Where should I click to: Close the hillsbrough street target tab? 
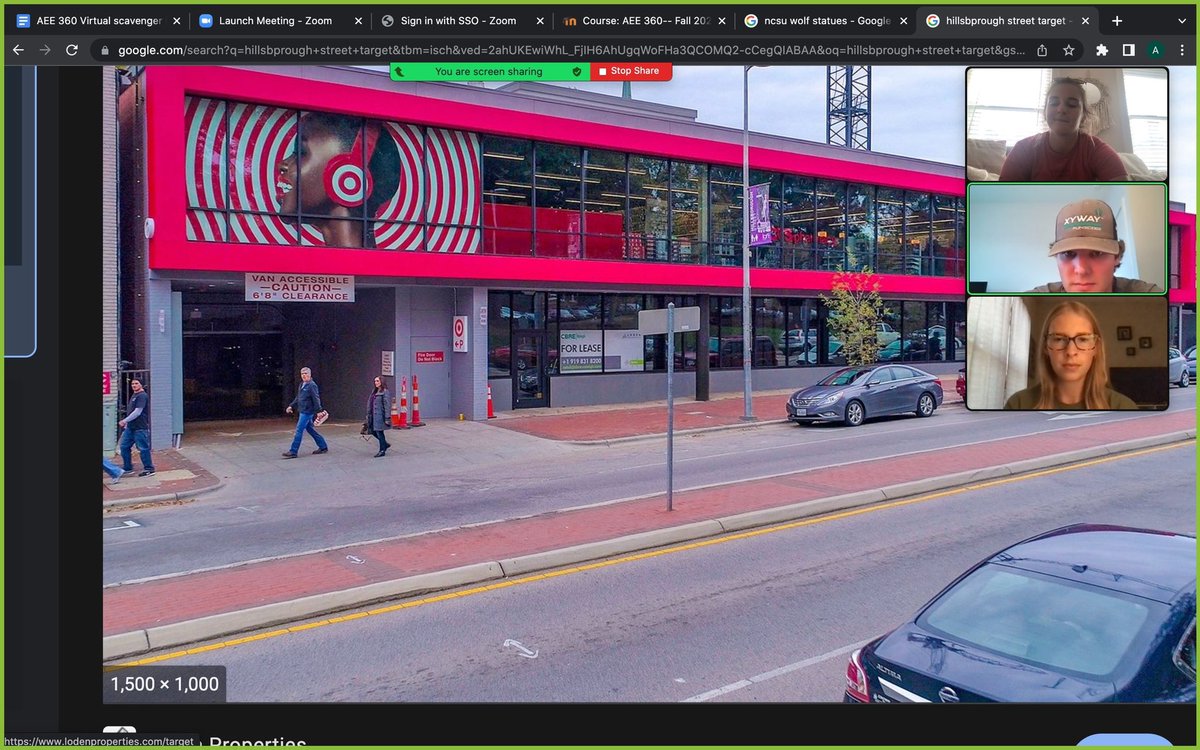[x=1085, y=20]
